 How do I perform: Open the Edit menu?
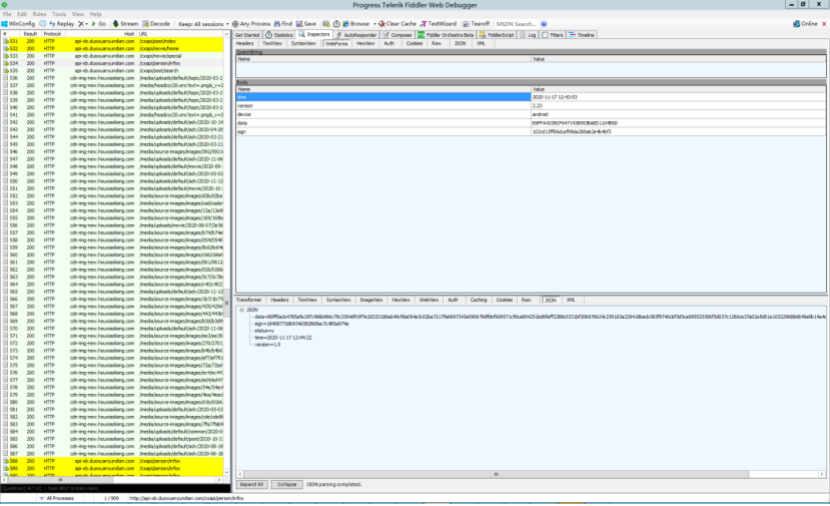(x=22, y=14)
